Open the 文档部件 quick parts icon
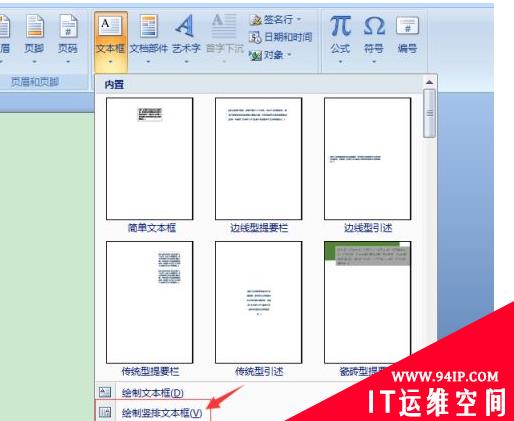The image size is (514, 421). click(x=149, y=26)
